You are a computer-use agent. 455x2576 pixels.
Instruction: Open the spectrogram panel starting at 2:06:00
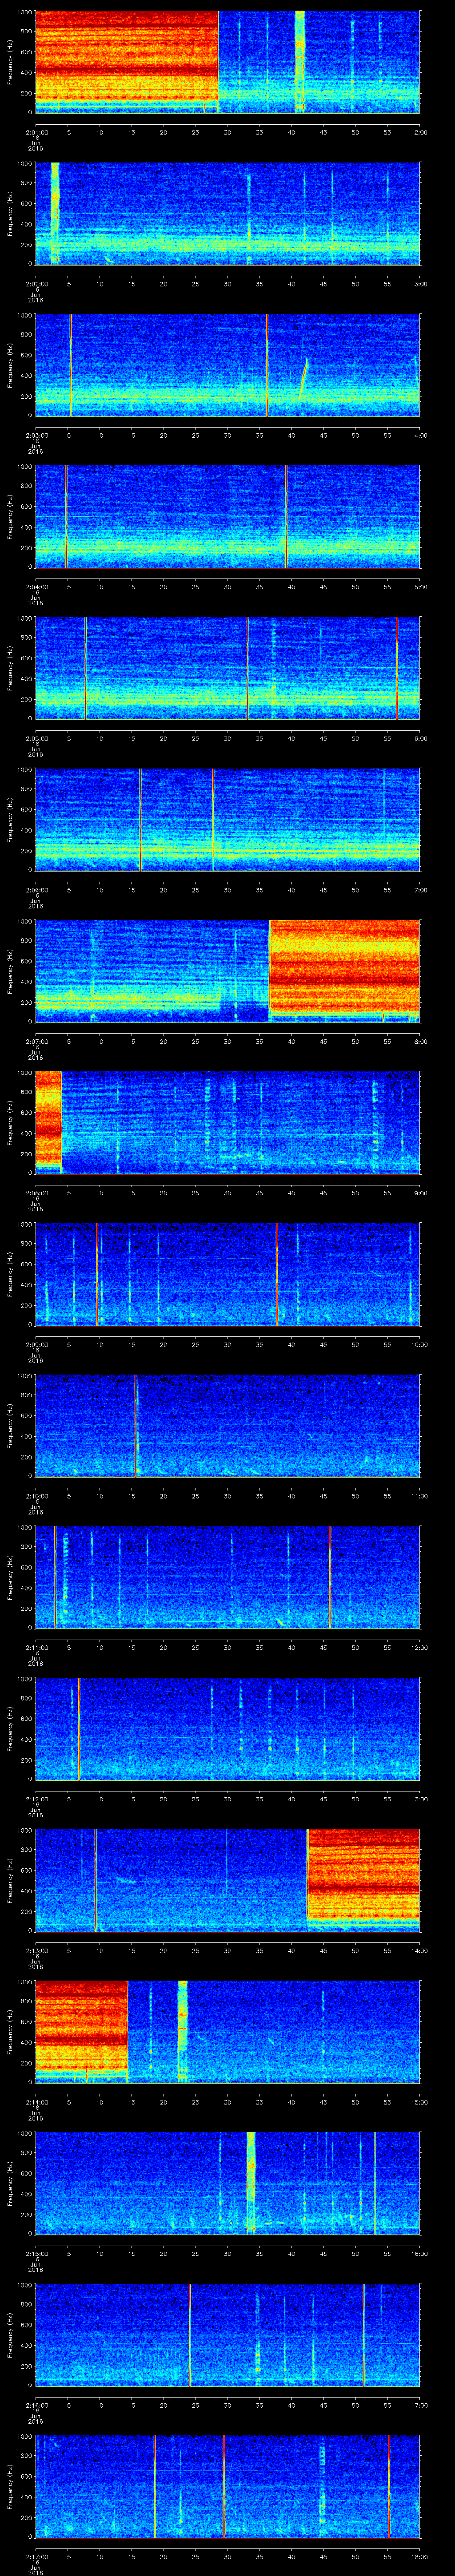227,819
